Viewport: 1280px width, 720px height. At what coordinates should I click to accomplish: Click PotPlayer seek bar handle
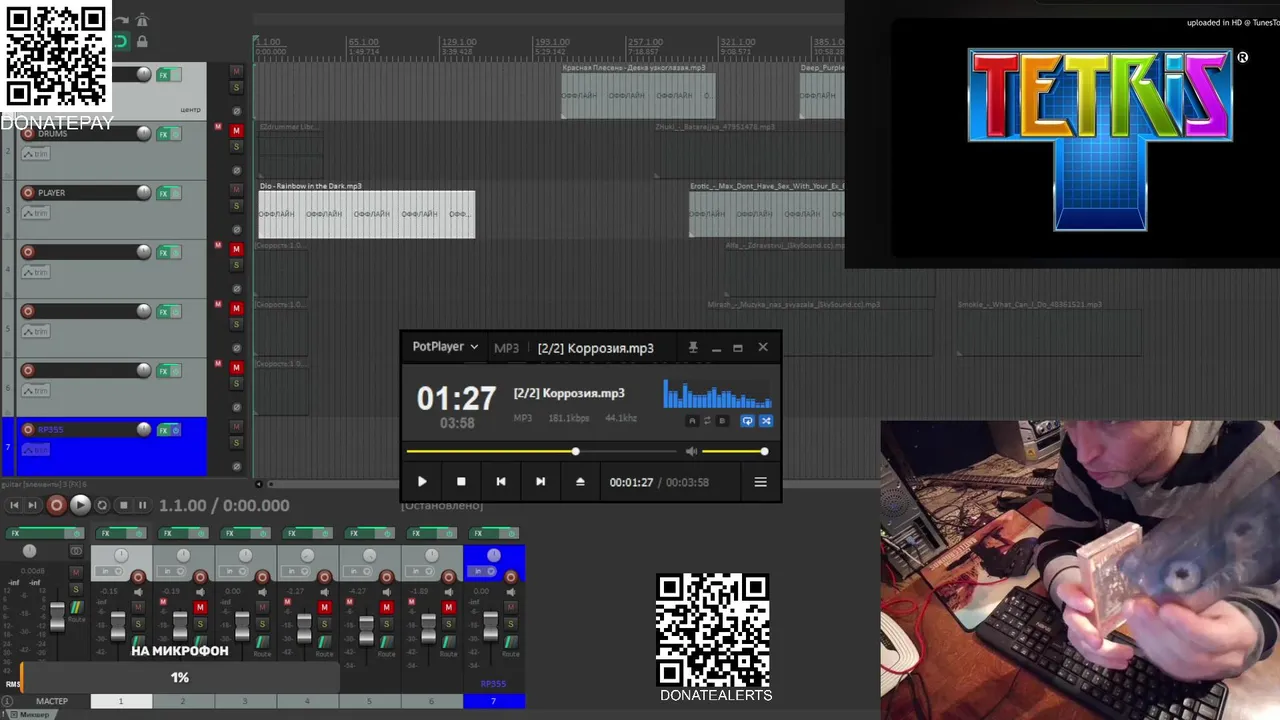tap(575, 452)
